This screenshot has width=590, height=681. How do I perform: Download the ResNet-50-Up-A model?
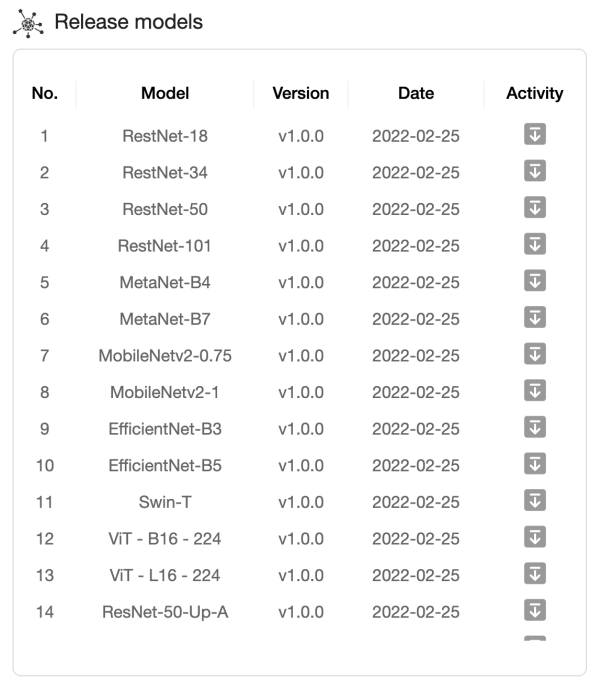click(x=535, y=610)
